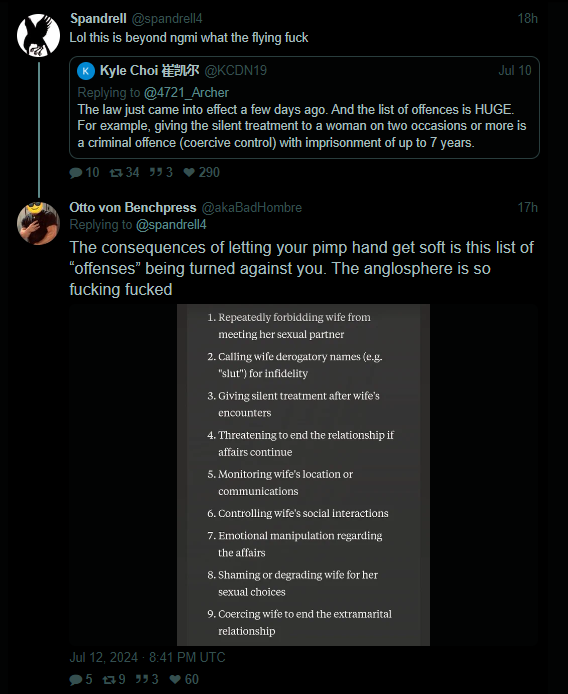Click the Replying to @spandrell4 mention
The height and width of the screenshot is (694, 568).
[171, 225]
